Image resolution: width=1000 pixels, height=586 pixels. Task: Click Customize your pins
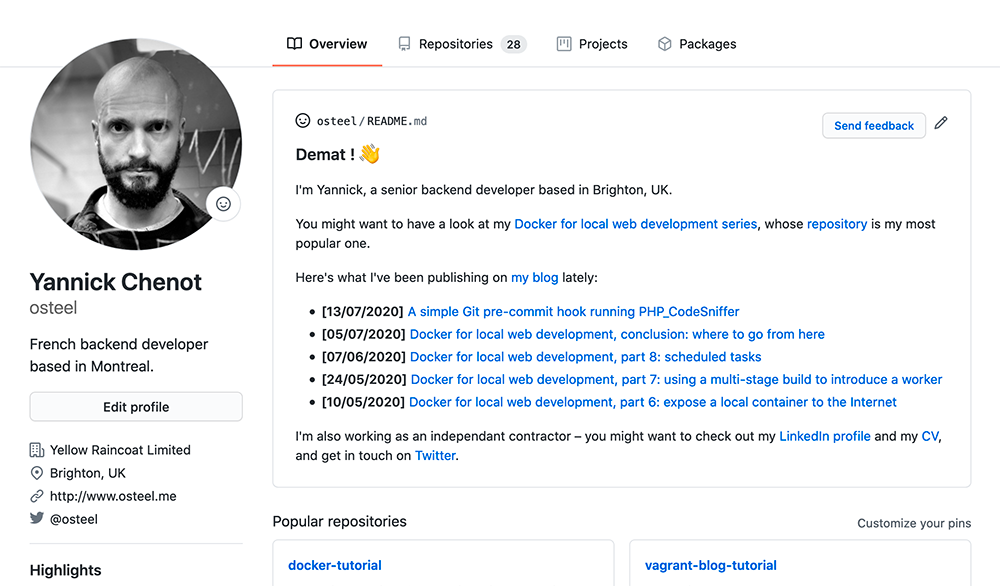pos(914,523)
